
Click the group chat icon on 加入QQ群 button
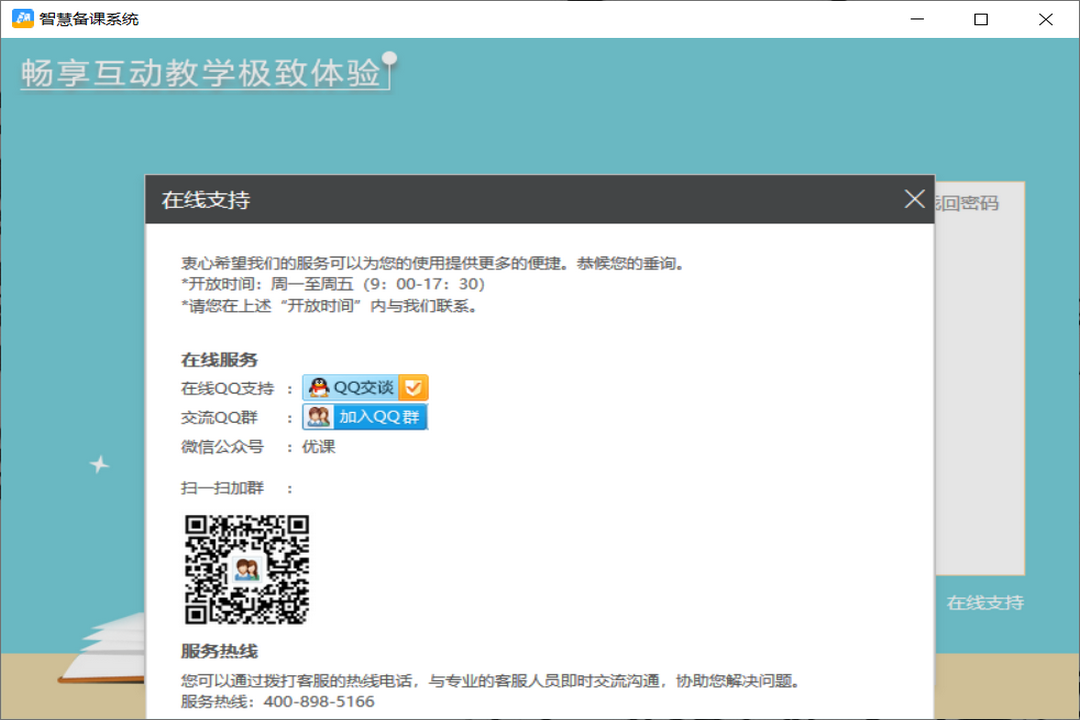(317, 417)
